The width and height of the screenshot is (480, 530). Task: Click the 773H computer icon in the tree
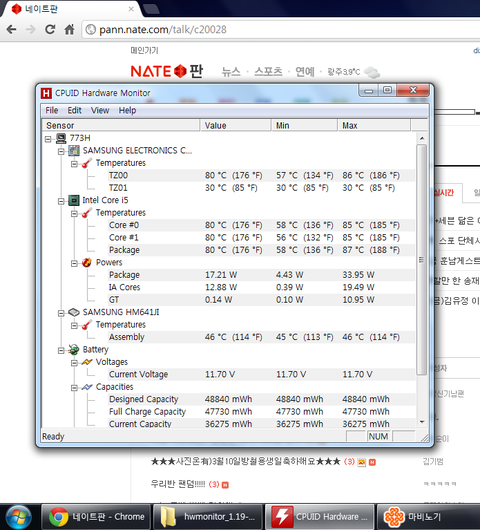click(x=61, y=138)
